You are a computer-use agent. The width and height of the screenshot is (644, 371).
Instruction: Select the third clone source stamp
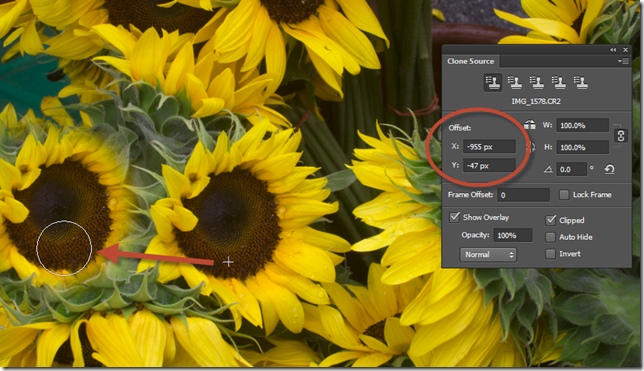pyautogui.click(x=536, y=83)
